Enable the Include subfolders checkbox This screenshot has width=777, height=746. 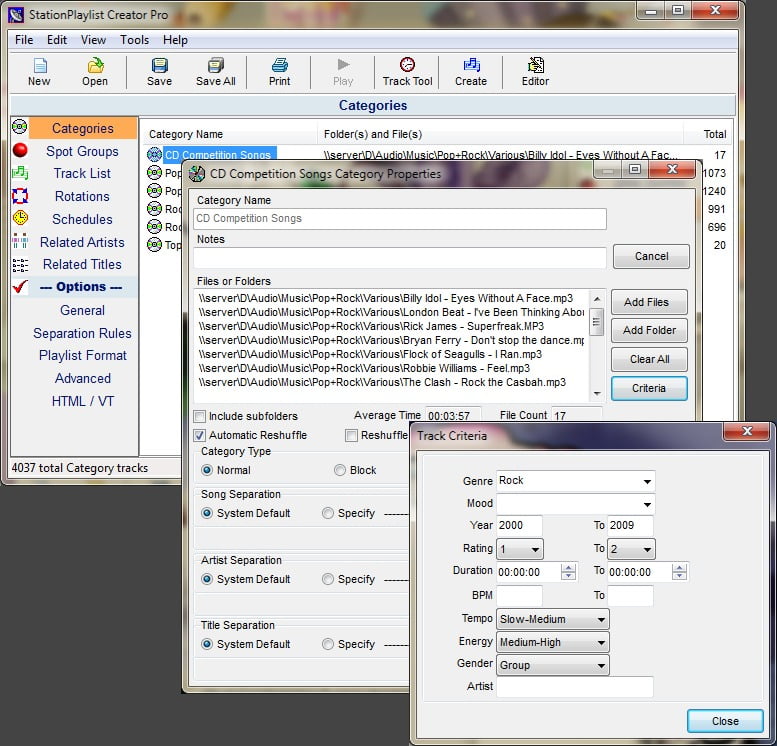point(200,416)
